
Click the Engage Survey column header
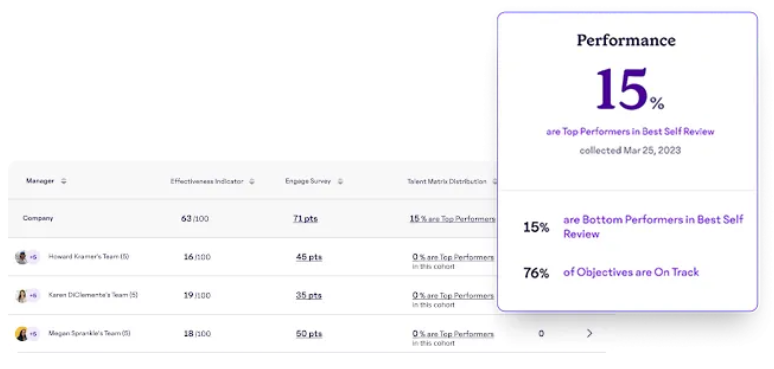[x=308, y=181]
